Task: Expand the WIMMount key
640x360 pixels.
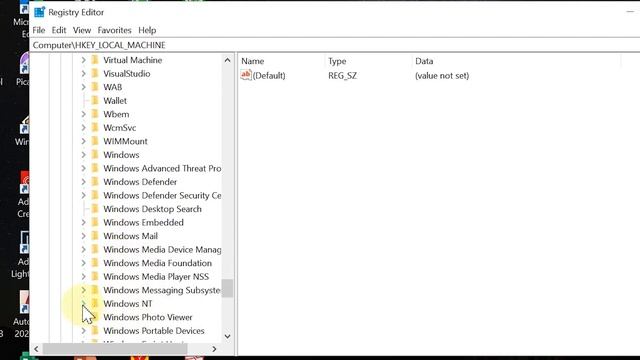Action: [x=83, y=141]
